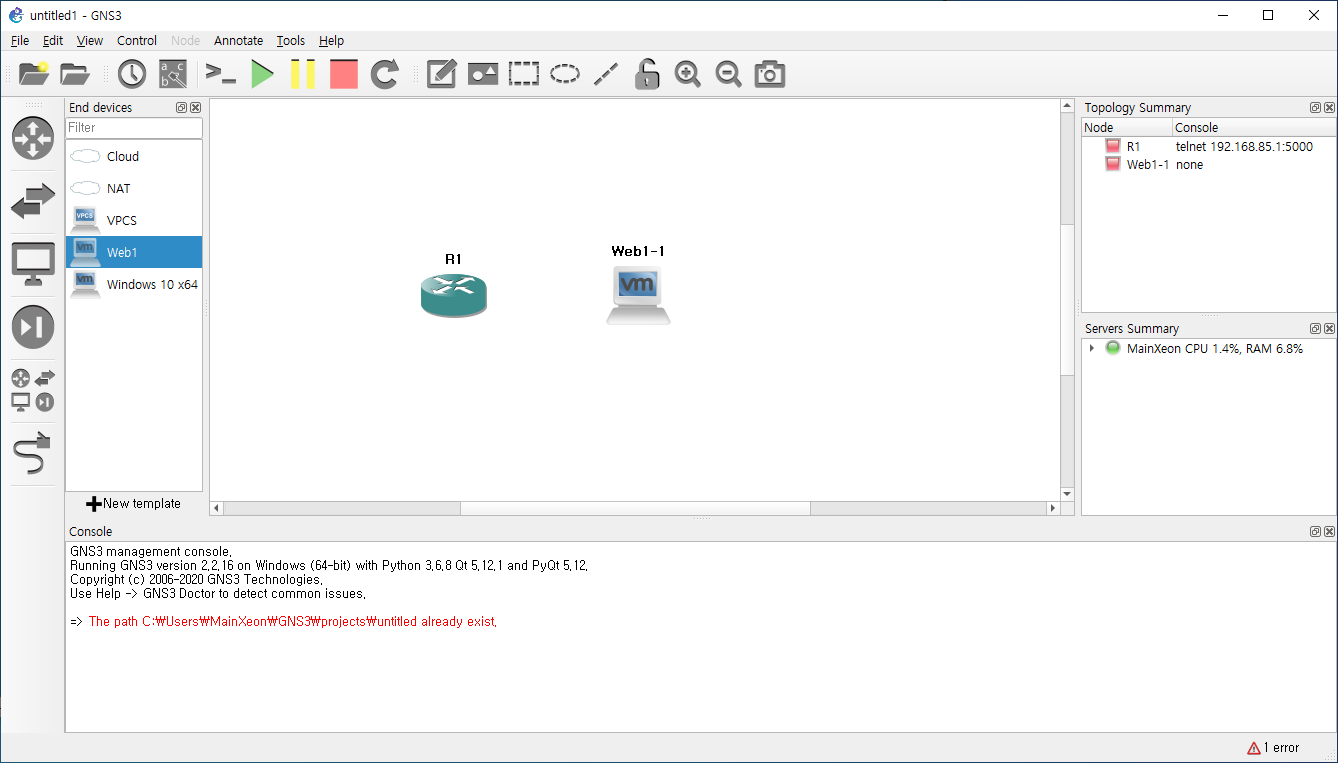Take a screenshot with camera icon
The height and width of the screenshot is (763, 1338).
click(x=770, y=74)
